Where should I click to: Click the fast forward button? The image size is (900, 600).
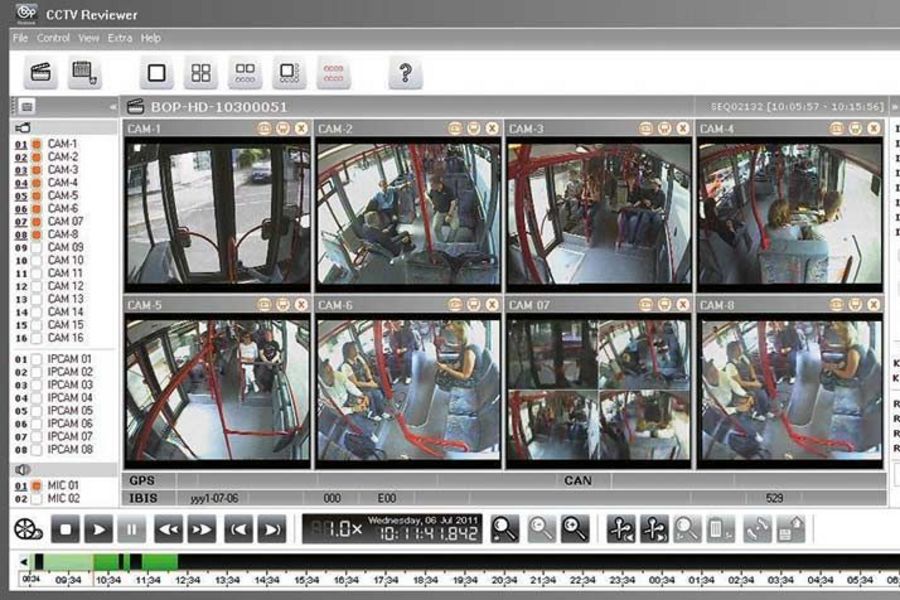coord(202,529)
